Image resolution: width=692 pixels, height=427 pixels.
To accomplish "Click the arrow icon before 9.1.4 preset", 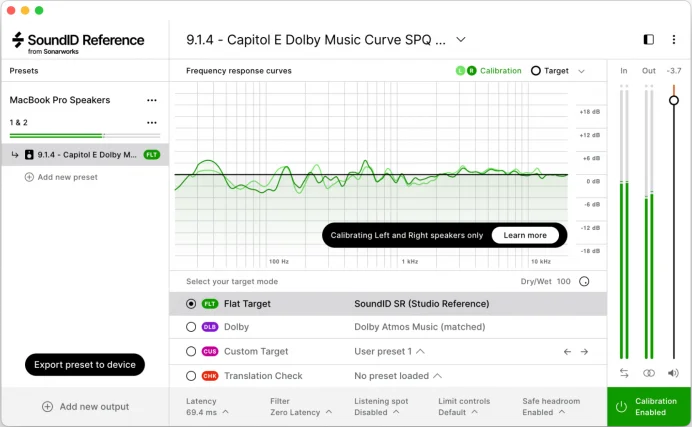I will pos(15,155).
